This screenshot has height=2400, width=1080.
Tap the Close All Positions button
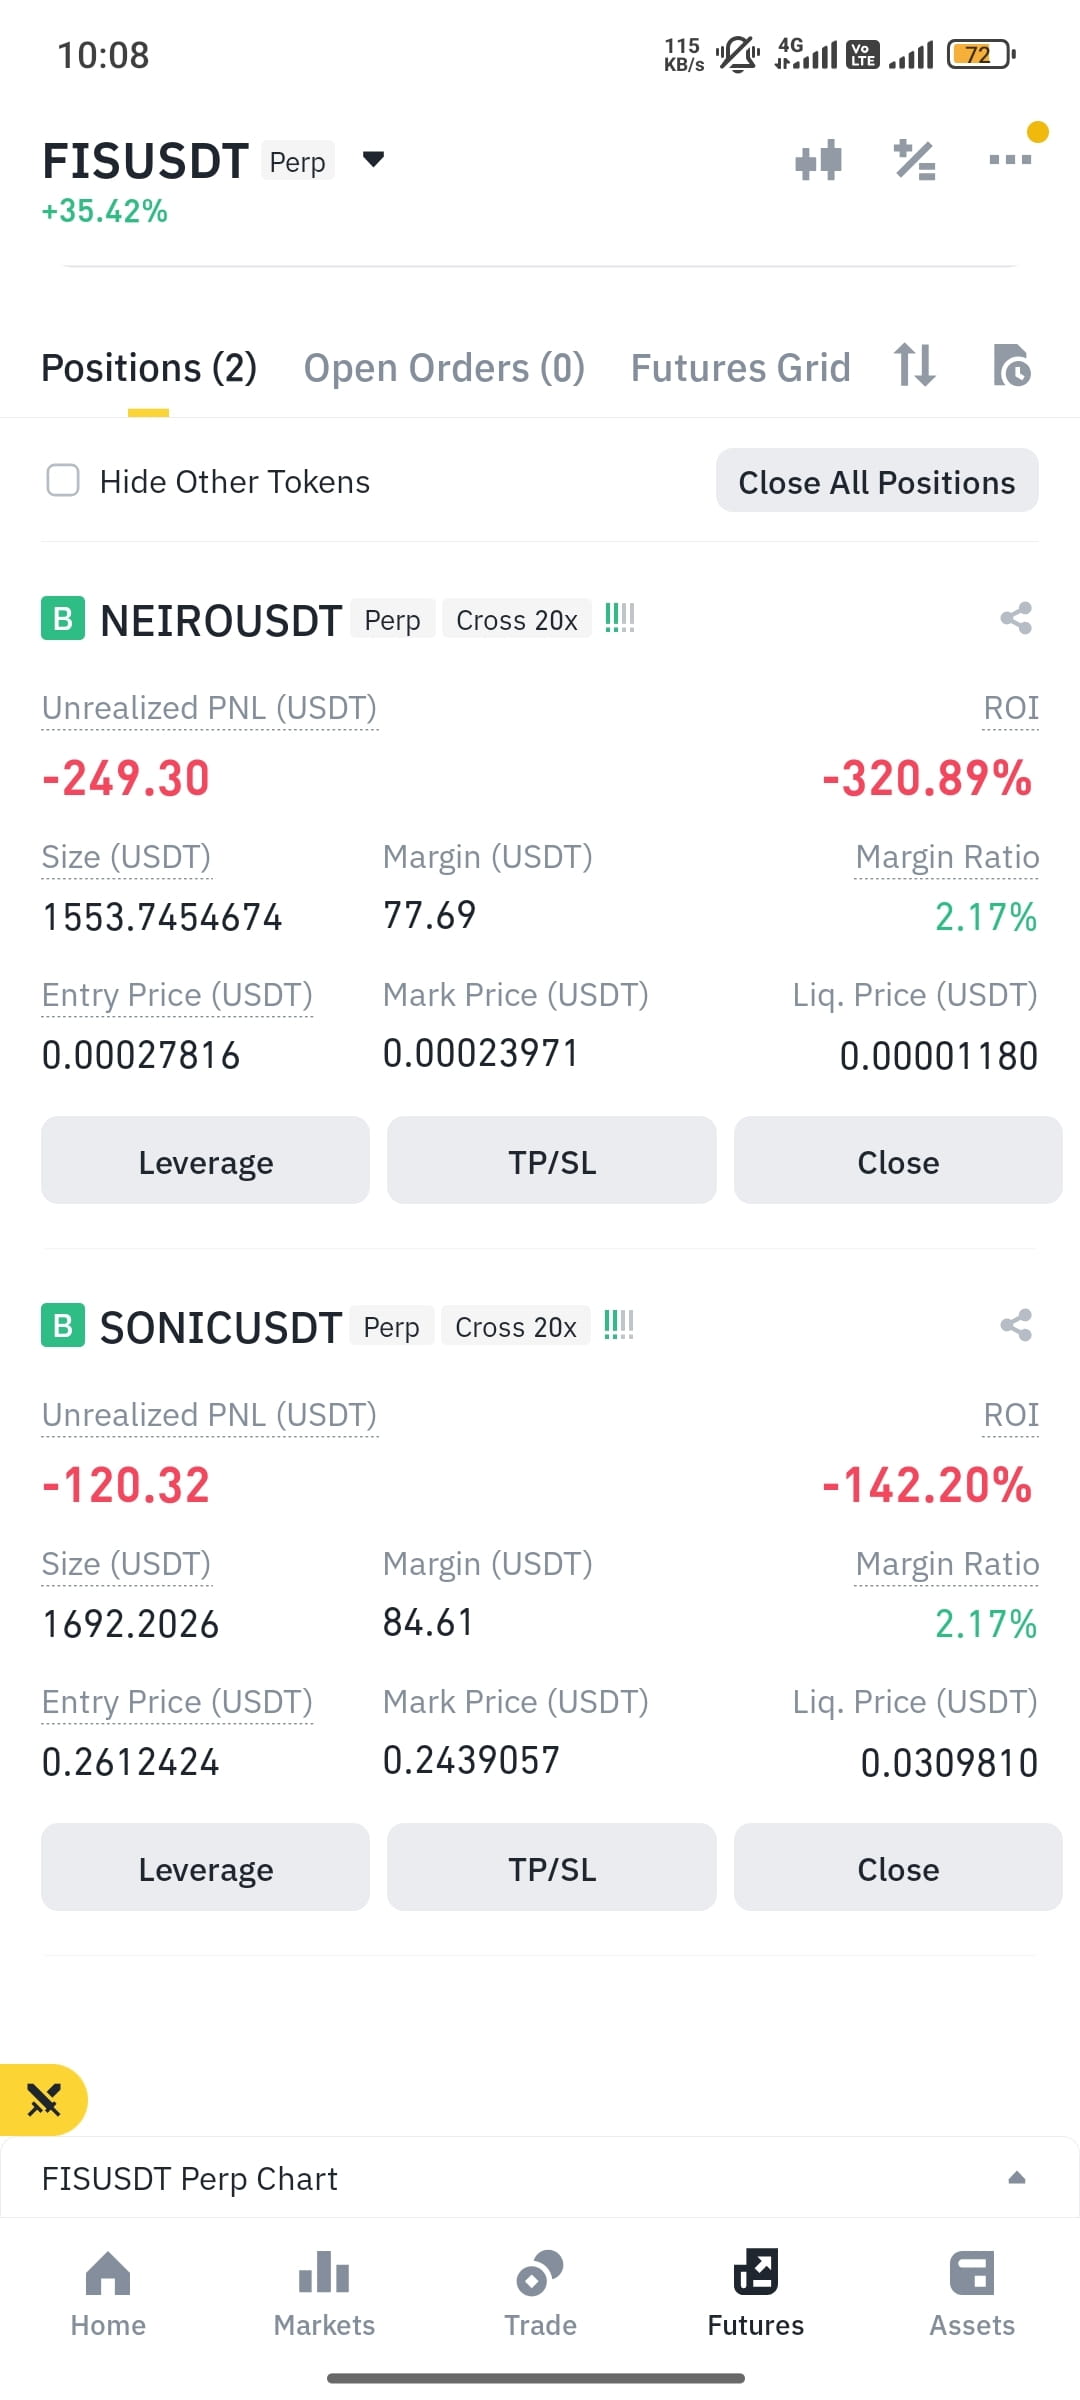tap(877, 481)
